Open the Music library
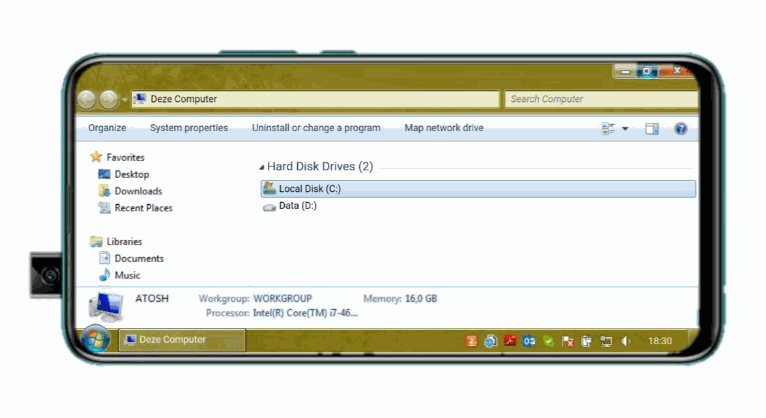Screen dimensions: 766x418 (x=127, y=275)
